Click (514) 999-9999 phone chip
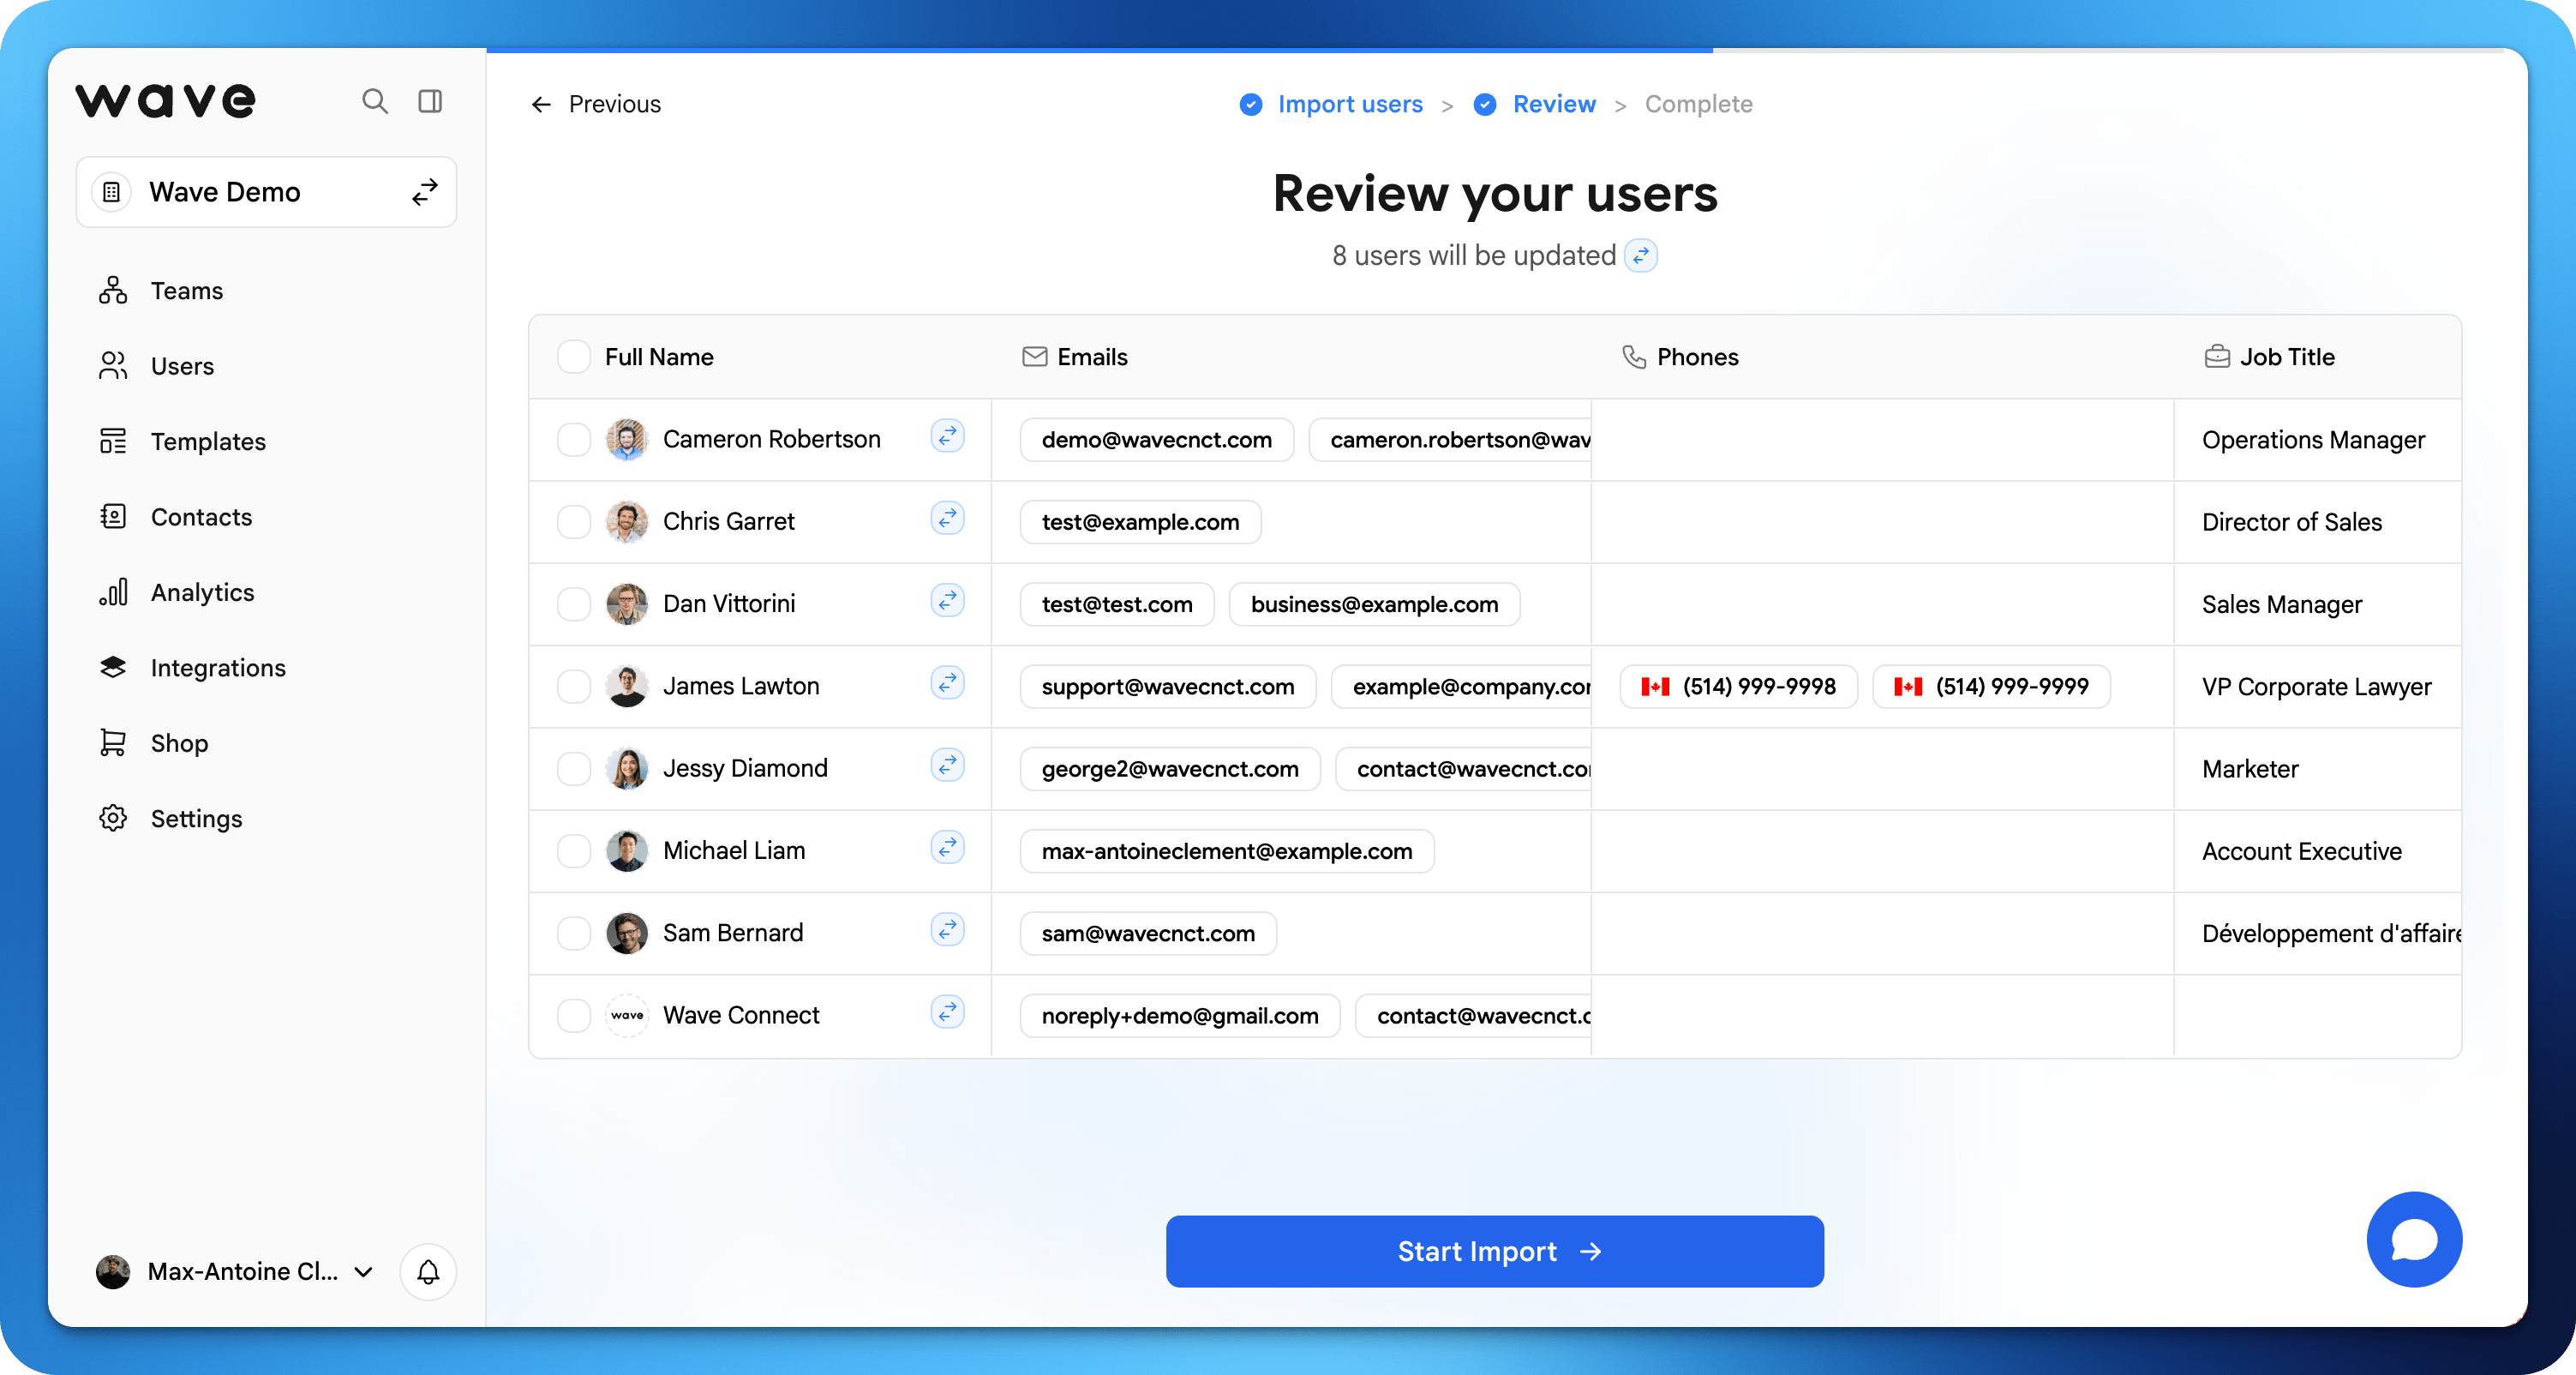Screen dimensions: 2576x1375 click(x=1991, y=687)
